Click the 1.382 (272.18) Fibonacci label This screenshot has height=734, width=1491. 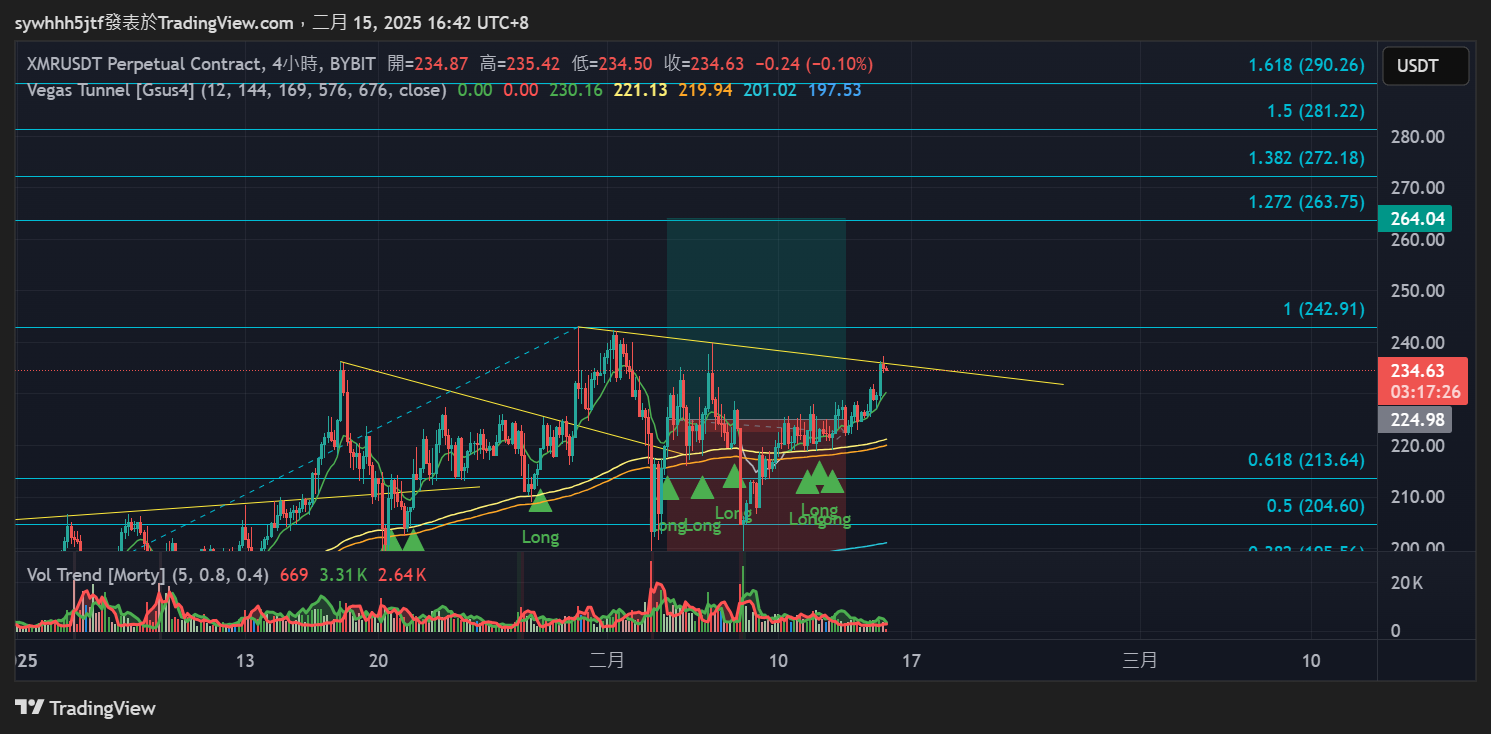click(1306, 158)
